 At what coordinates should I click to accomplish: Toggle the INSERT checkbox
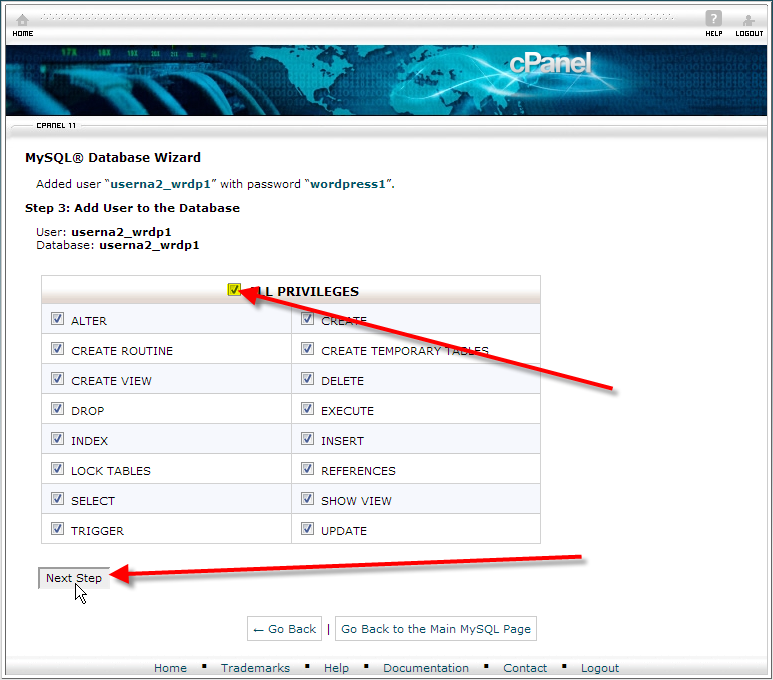[308, 439]
